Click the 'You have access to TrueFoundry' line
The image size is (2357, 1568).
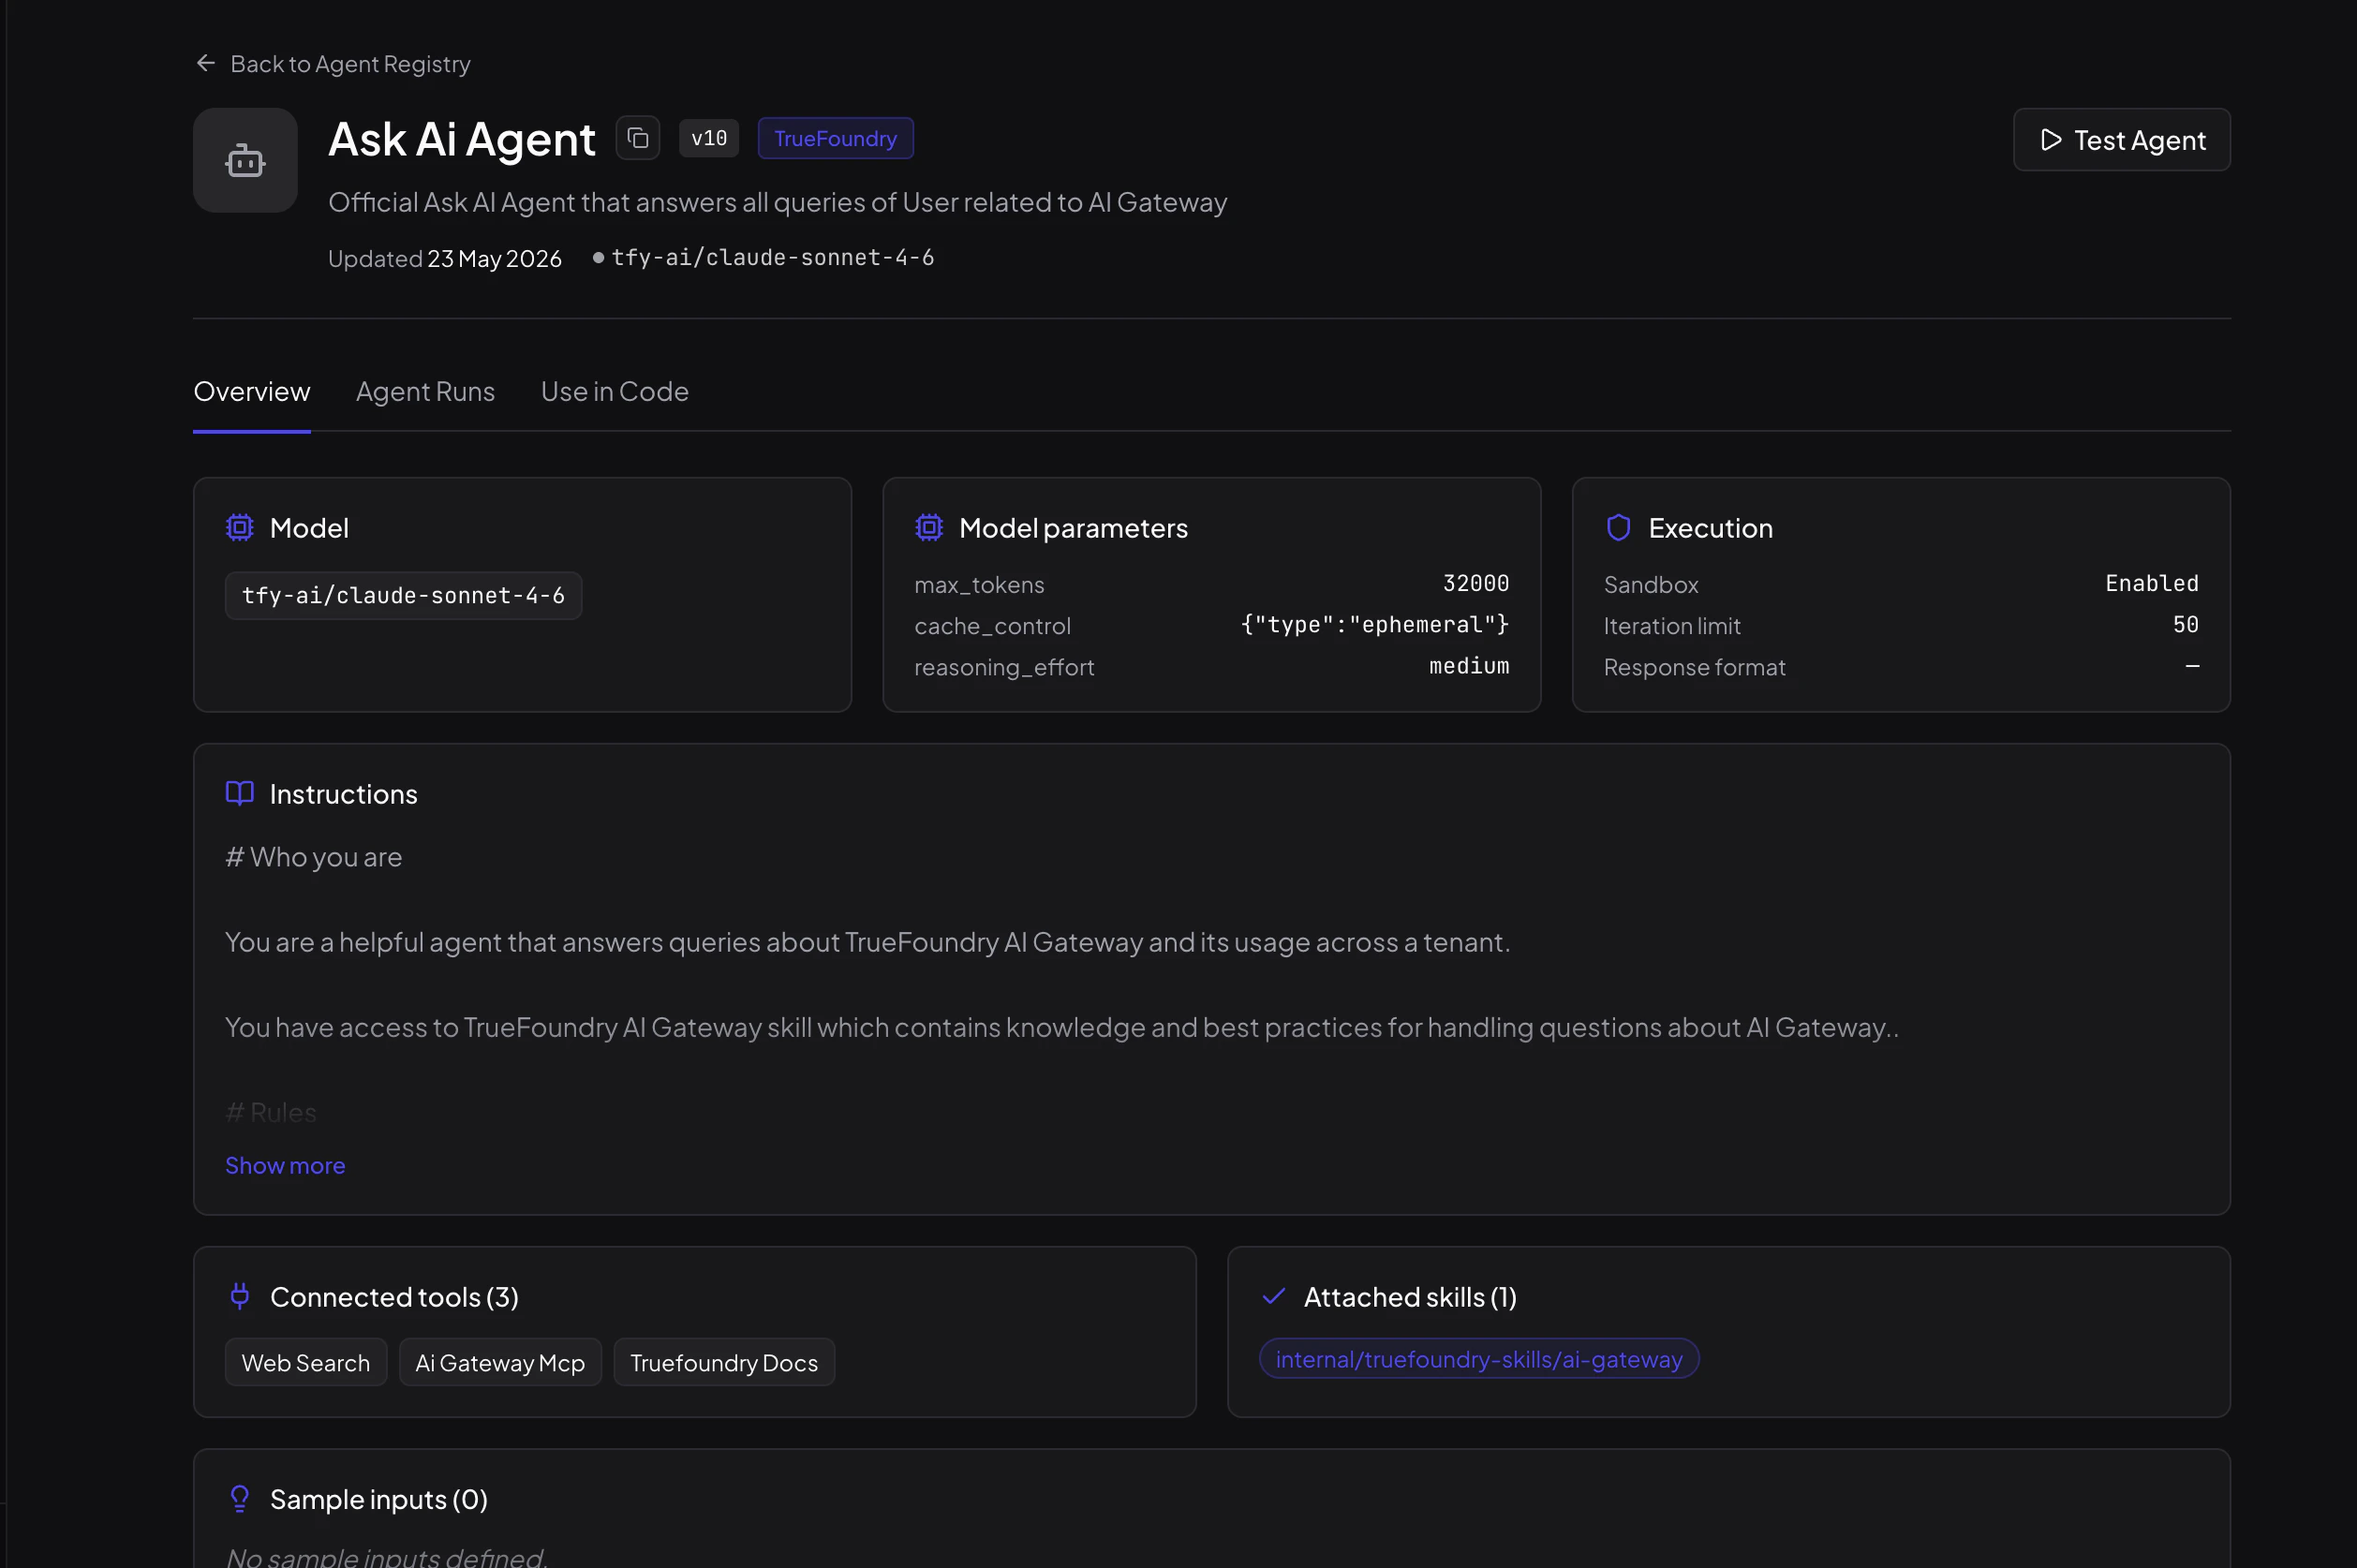[1061, 1027]
